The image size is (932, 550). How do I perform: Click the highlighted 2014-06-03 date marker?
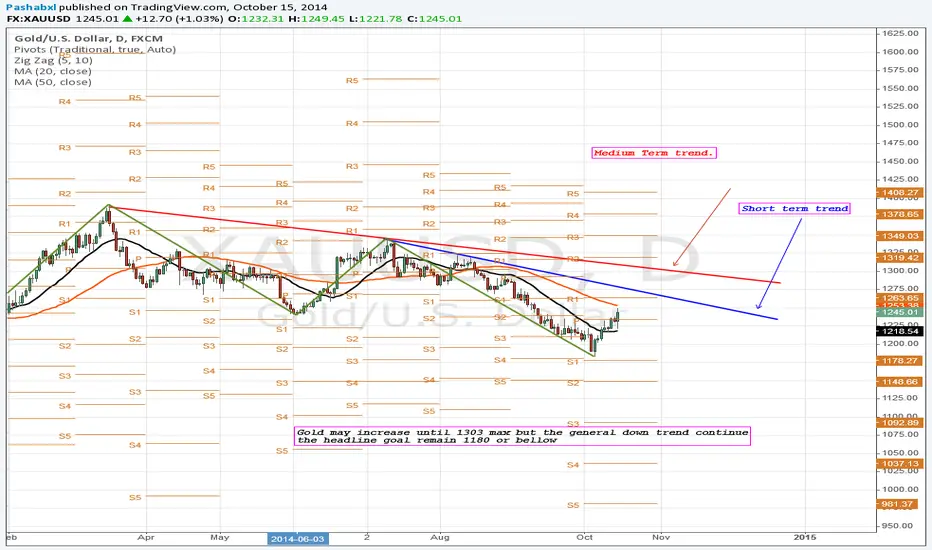(x=298, y=539)
